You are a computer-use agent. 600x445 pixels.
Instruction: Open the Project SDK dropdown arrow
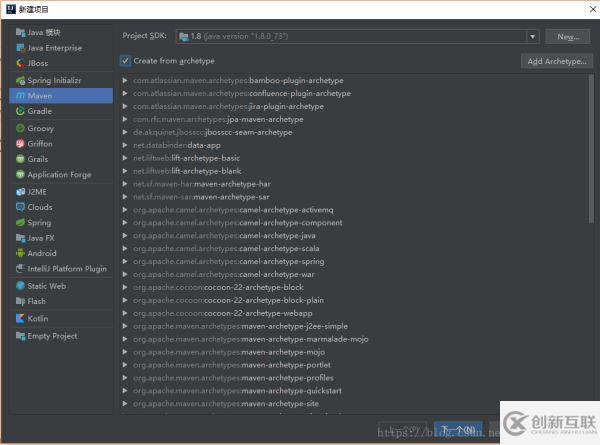[532, 37]
